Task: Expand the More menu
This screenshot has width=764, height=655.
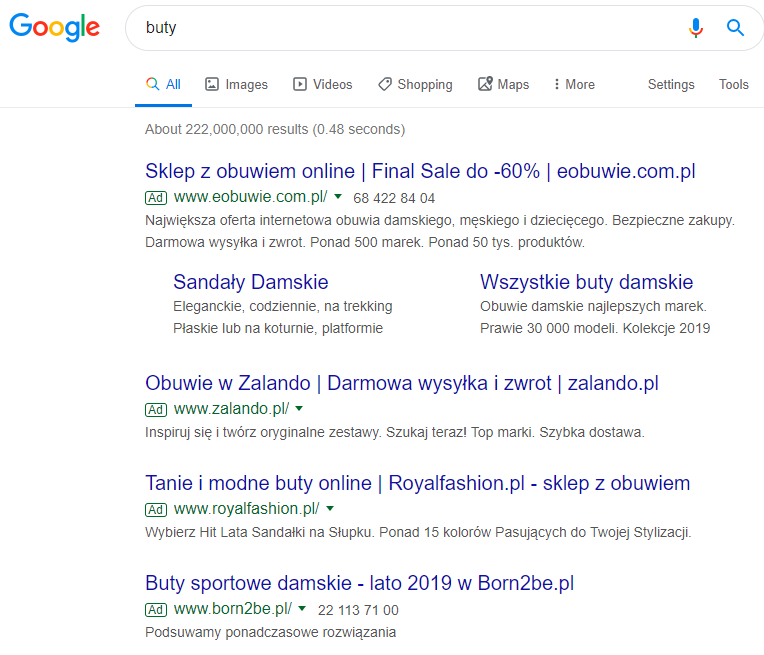Action: coord(574,84)
